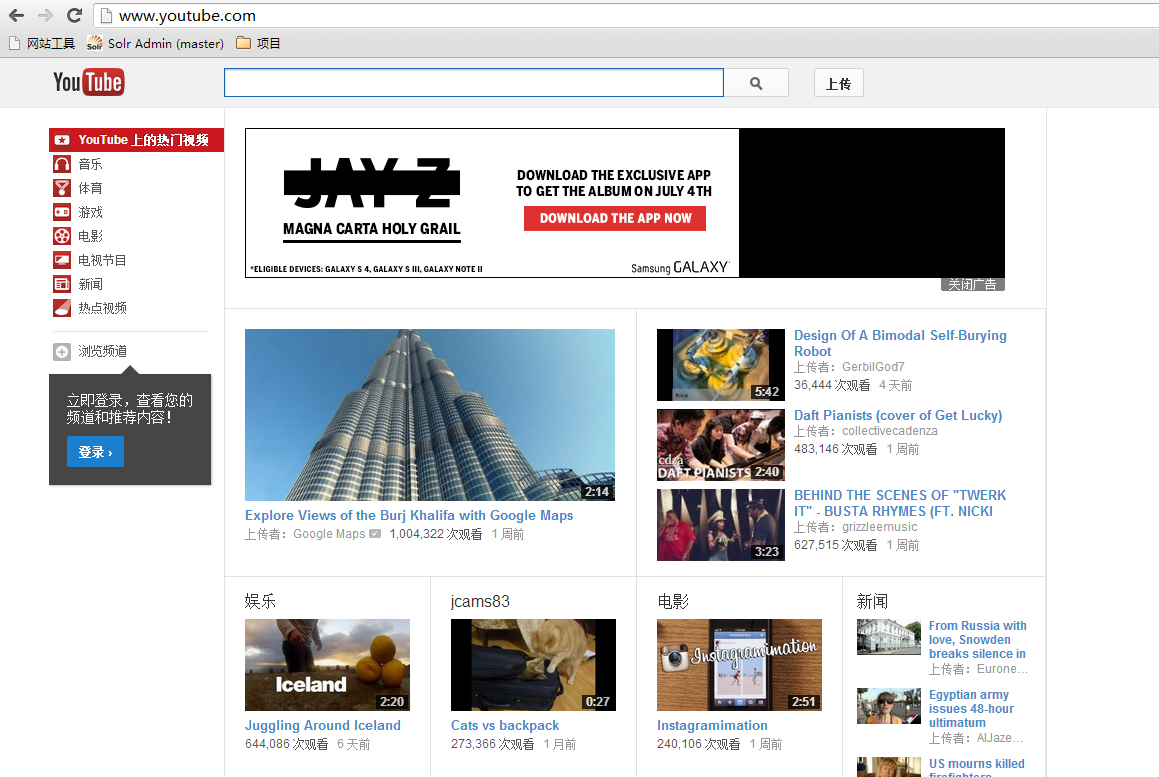1159x777 pixels.
Task: Open the Explore Views of the Burj Khalifa link
Action: point(409,515)
